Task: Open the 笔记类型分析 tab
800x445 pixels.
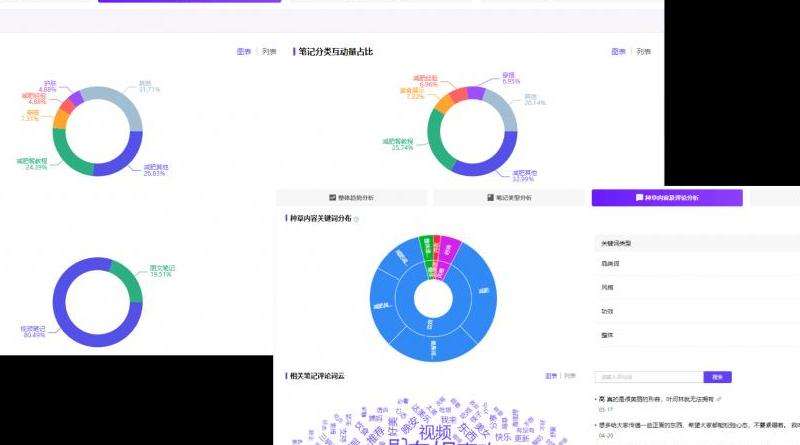Action: coord(509,198)
